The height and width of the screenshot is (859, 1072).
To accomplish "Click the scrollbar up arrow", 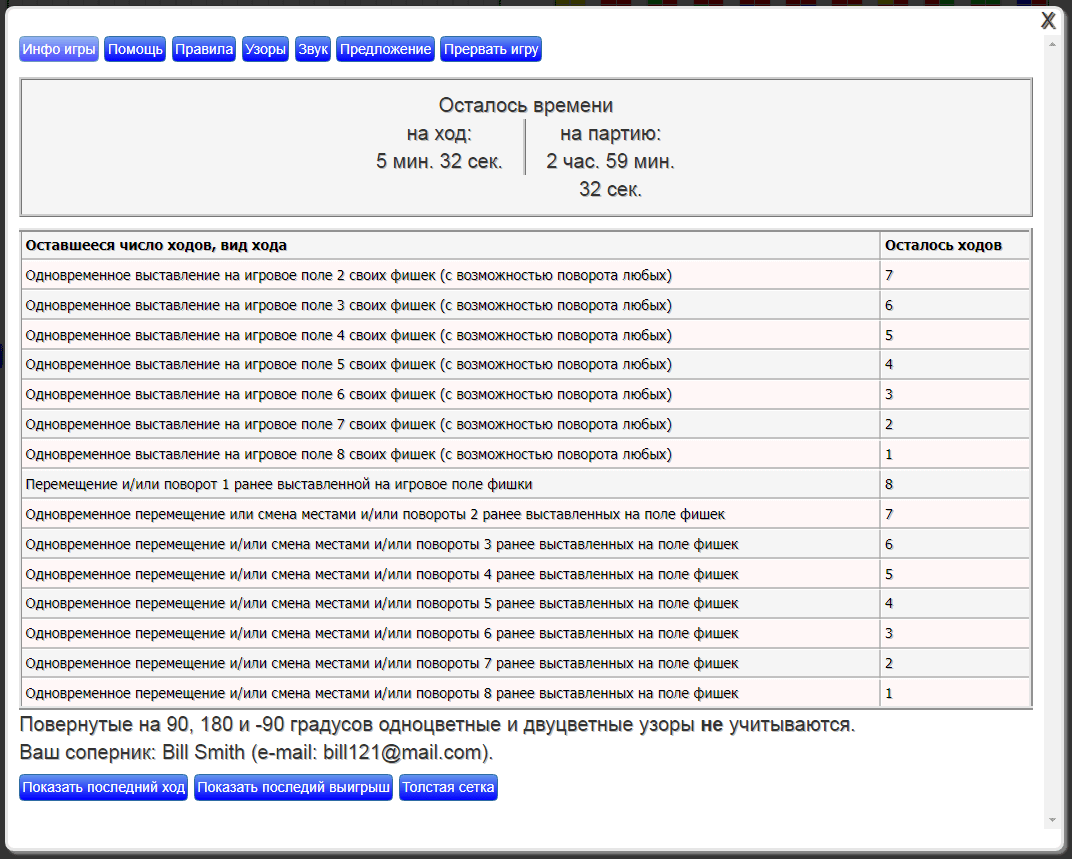I will (x=1051, y=45).
